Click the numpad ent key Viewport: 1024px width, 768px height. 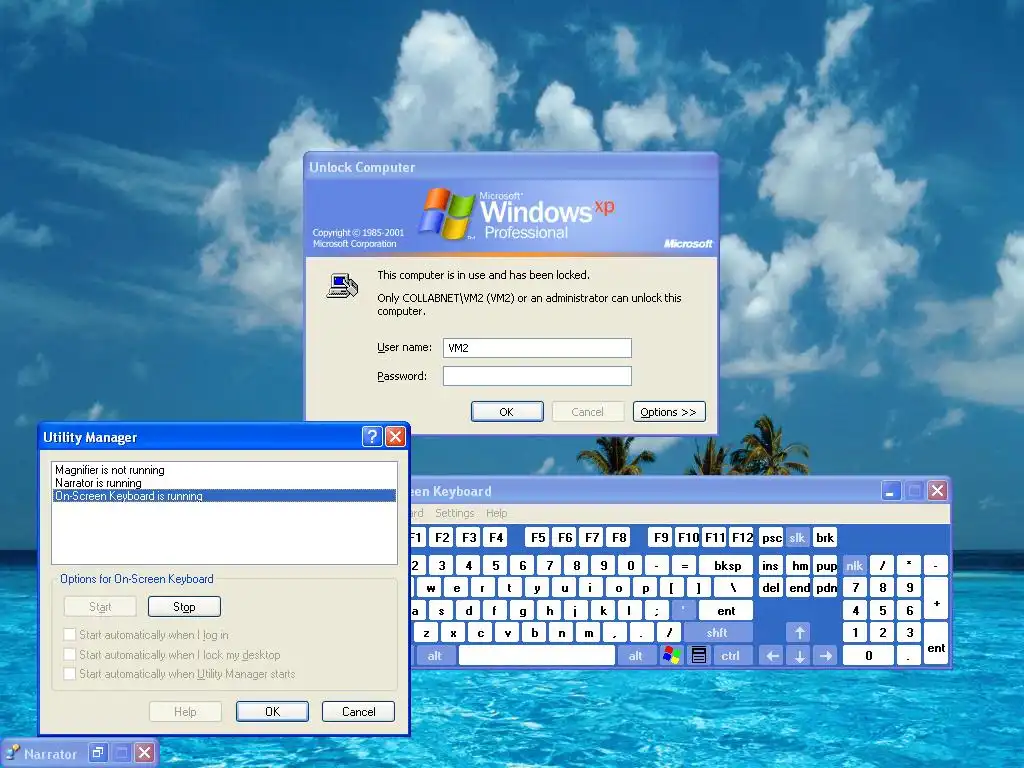pyautogui.click(x=936, y=643)
